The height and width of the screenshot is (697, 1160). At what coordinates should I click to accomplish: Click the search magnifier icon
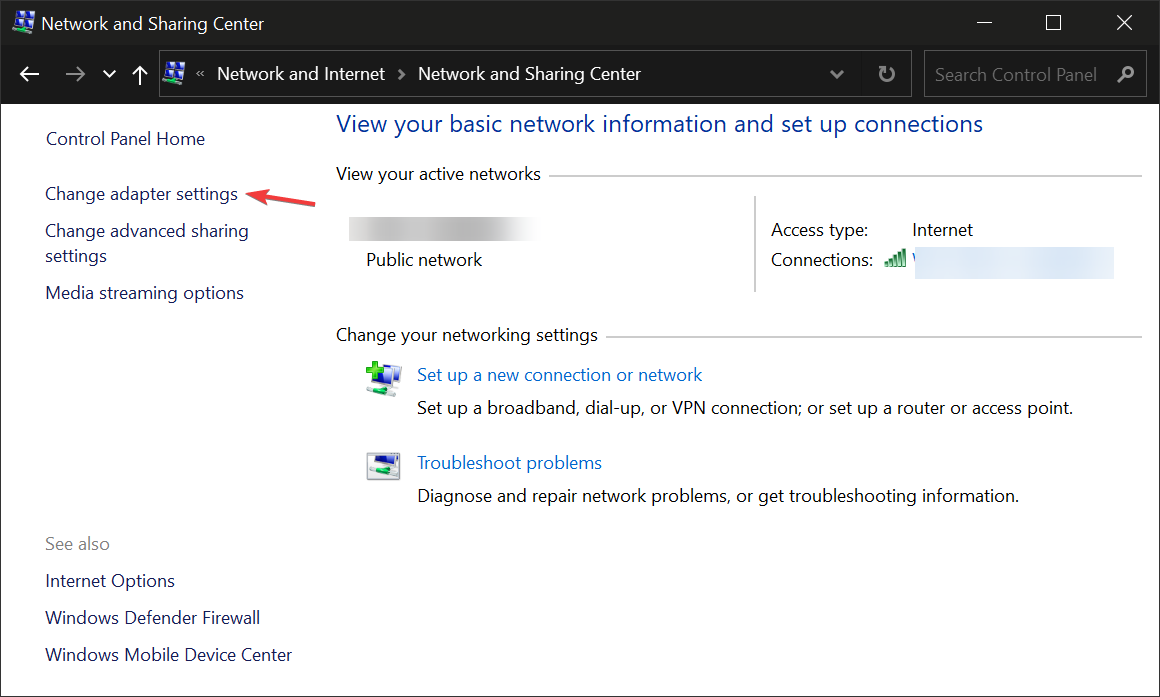(1126, 75)
